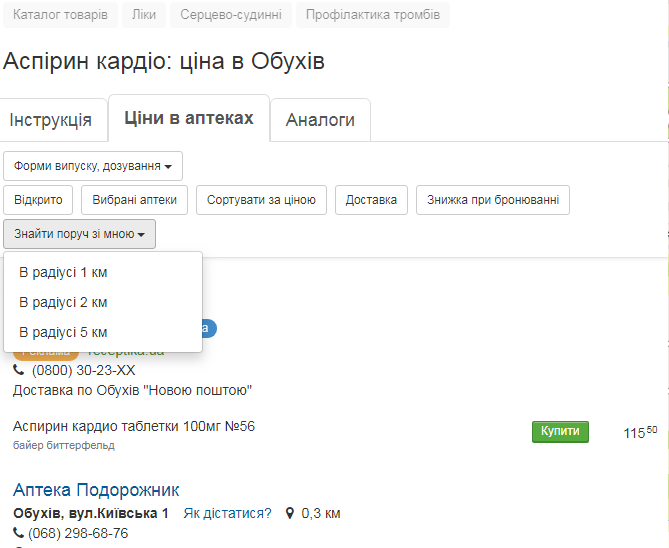Click the green Купити button
This screenshot has height=548, width=669.
[x=560, y=431]
